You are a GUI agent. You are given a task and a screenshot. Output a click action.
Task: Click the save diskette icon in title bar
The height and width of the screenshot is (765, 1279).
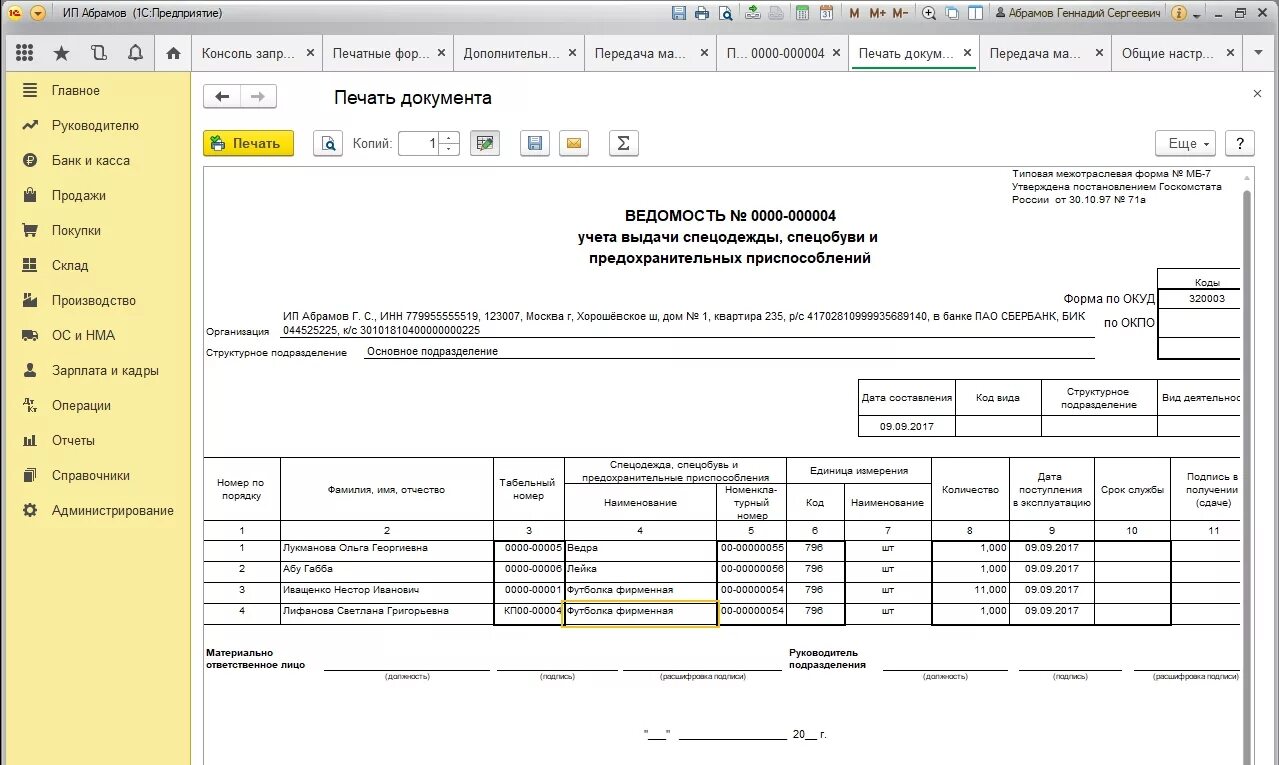679,13
